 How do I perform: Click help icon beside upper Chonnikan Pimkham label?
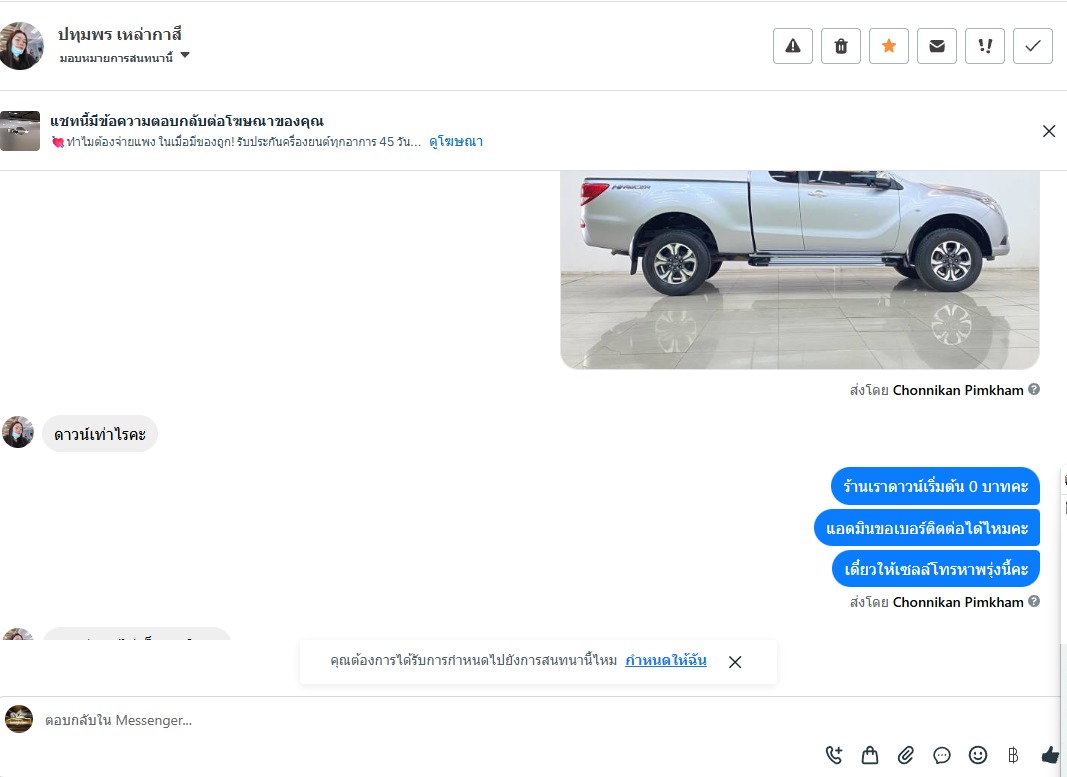click(1034, 389)
